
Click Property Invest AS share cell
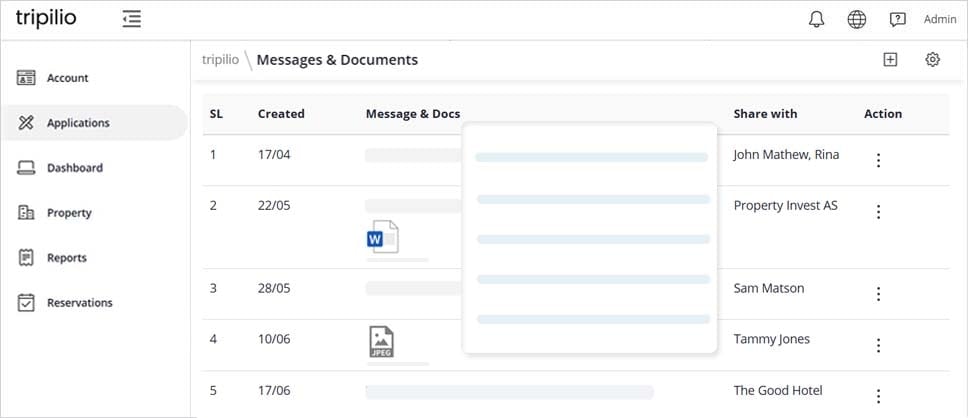785,206
